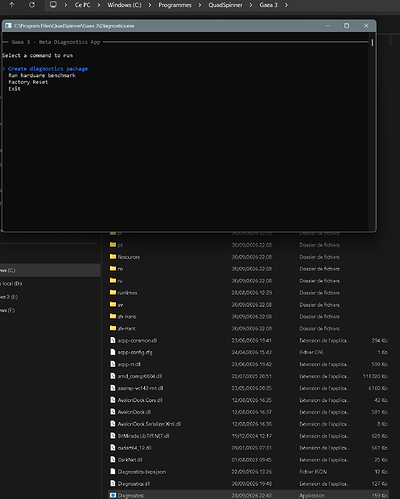Select 'Exit' command in console

pos(14,89)
